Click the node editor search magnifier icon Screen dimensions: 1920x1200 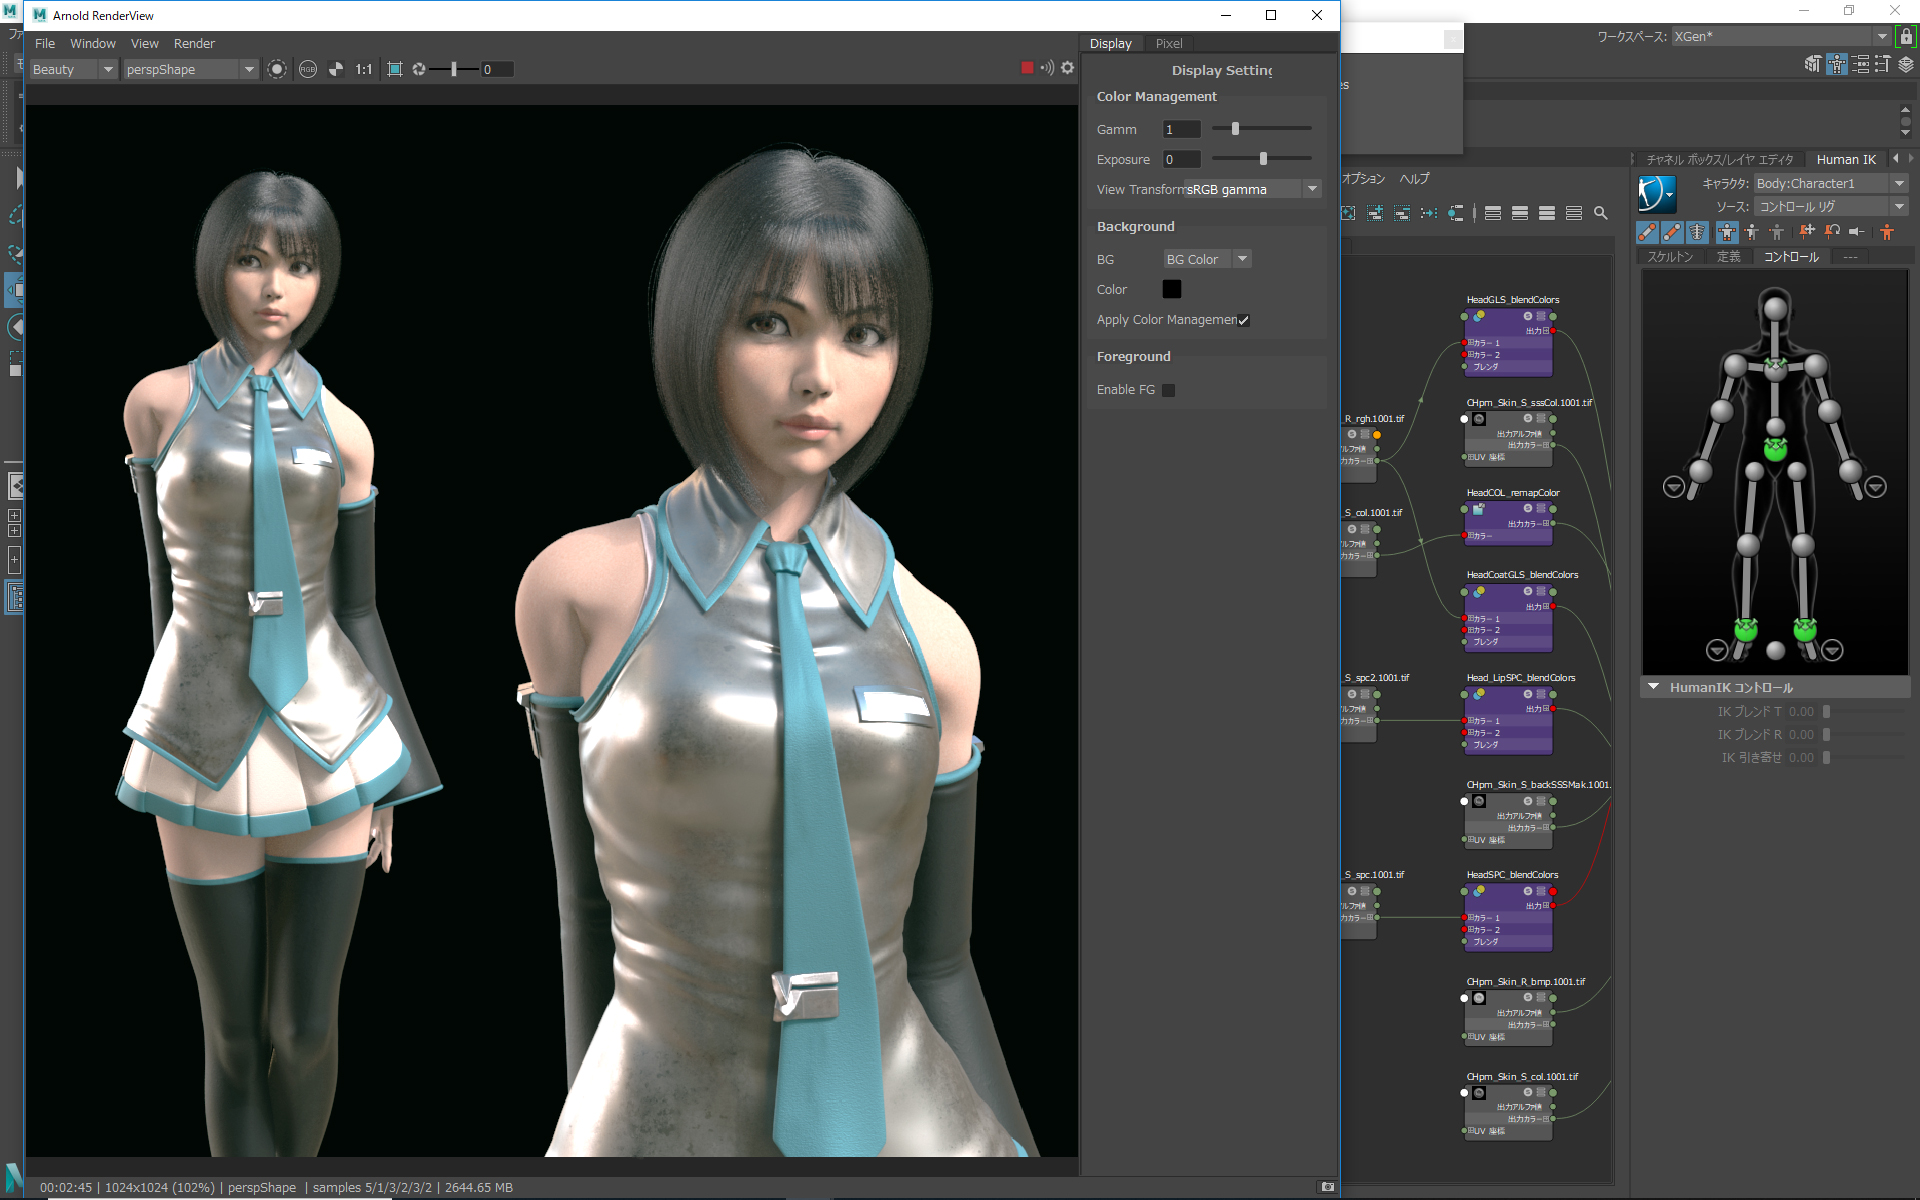tap(1600, 213)
